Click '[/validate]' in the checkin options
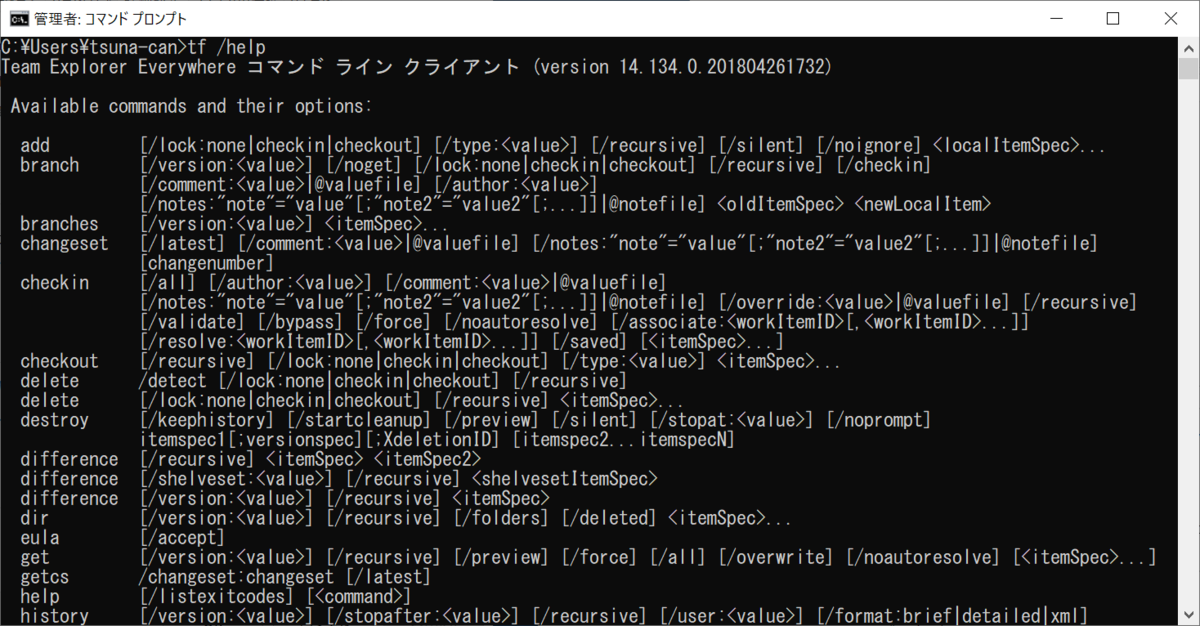The height and width of the screenshot is (626, 1200). [x=193, y=322]
